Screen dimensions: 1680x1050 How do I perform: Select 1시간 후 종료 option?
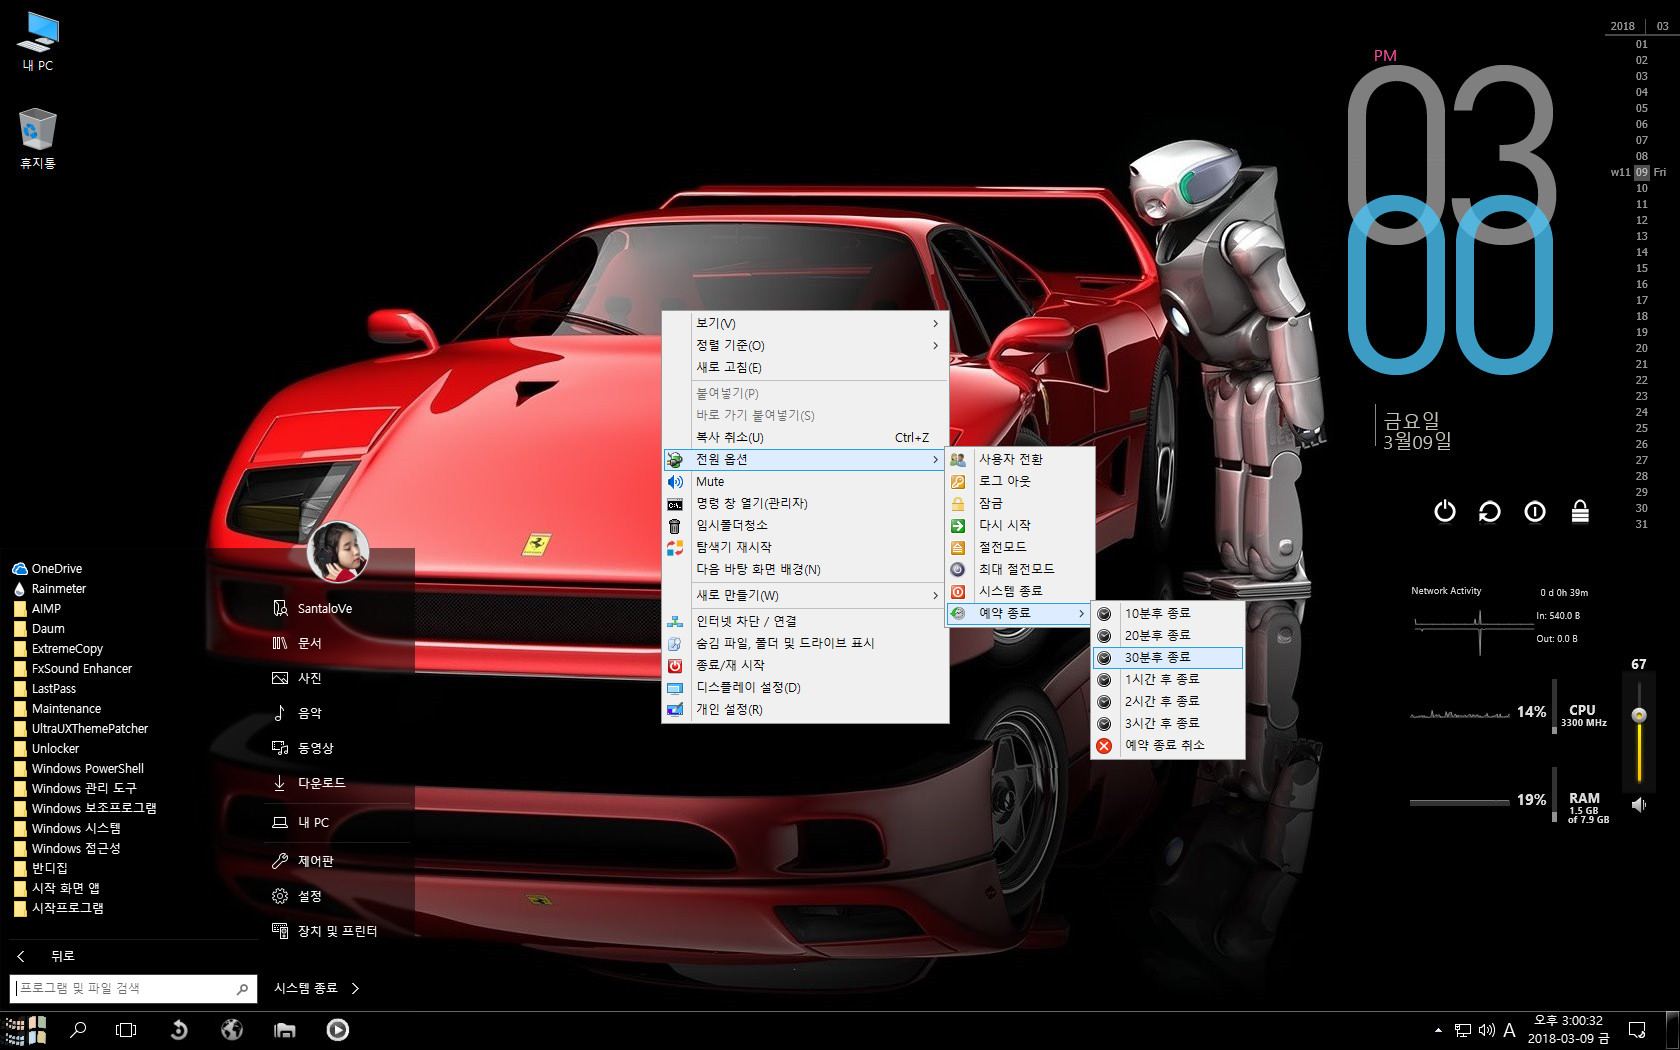(1168, 679)
